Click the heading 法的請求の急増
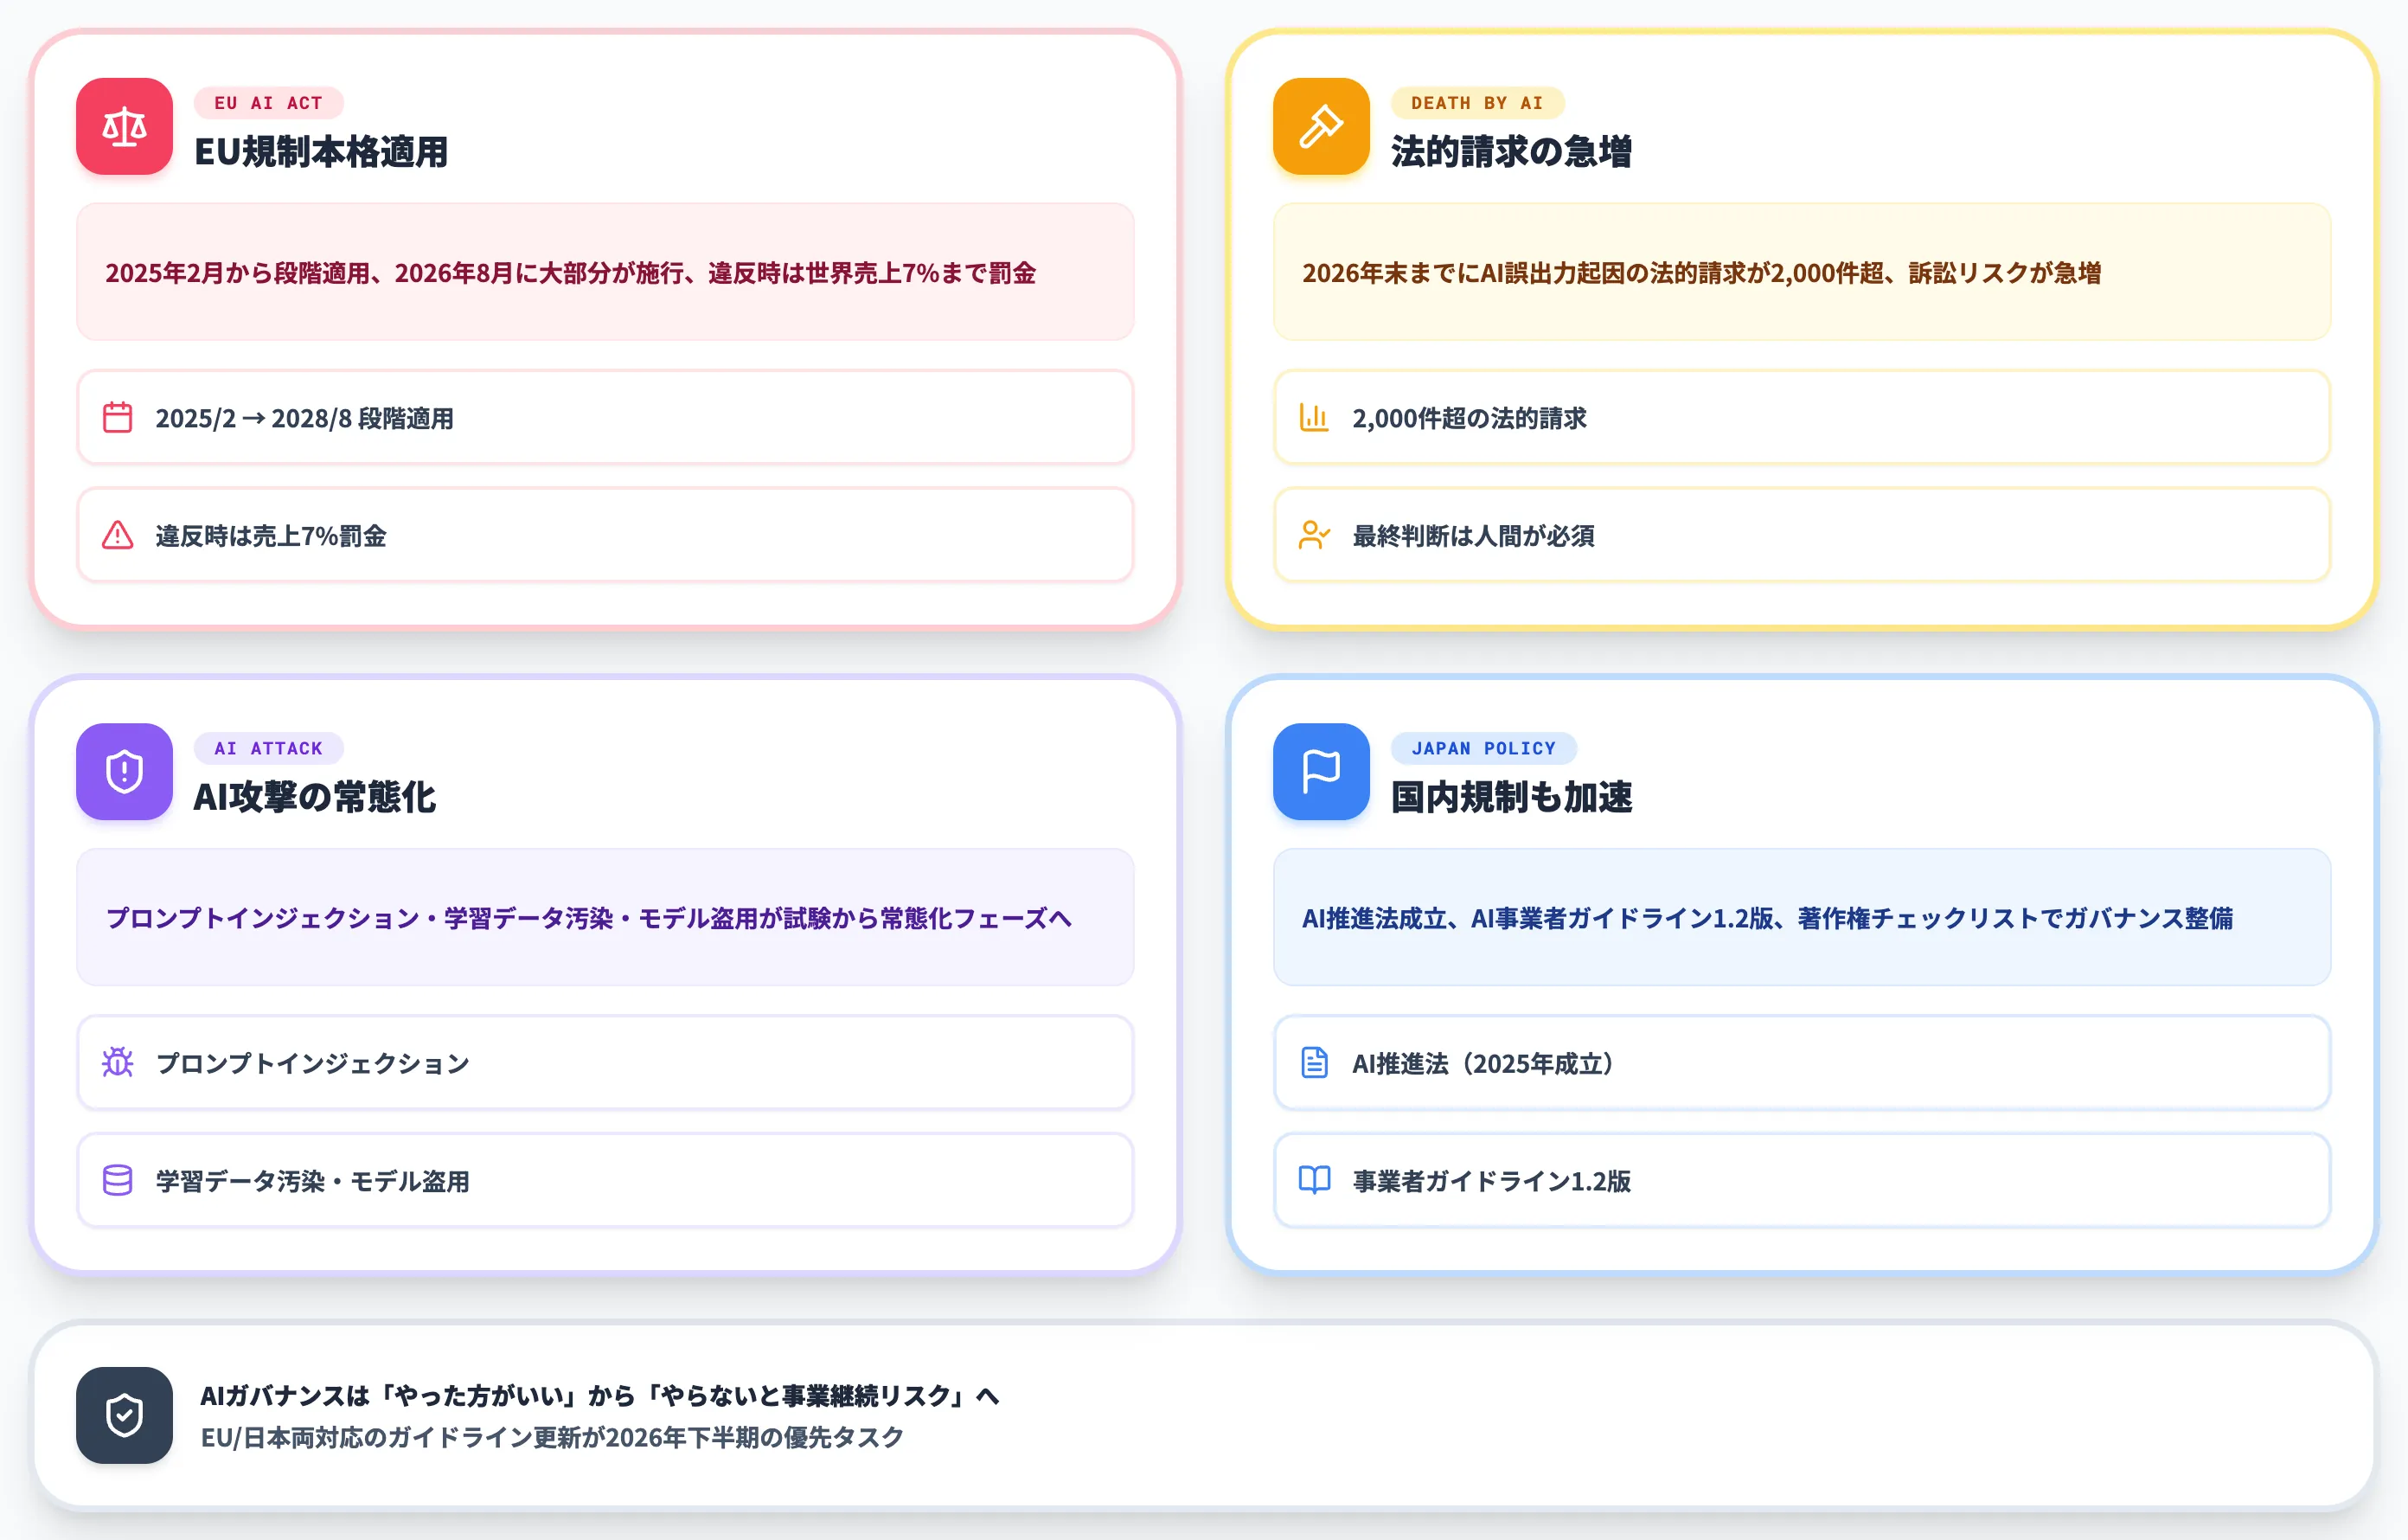Screen dimensions: 2408x1540 pos(1511,152)
